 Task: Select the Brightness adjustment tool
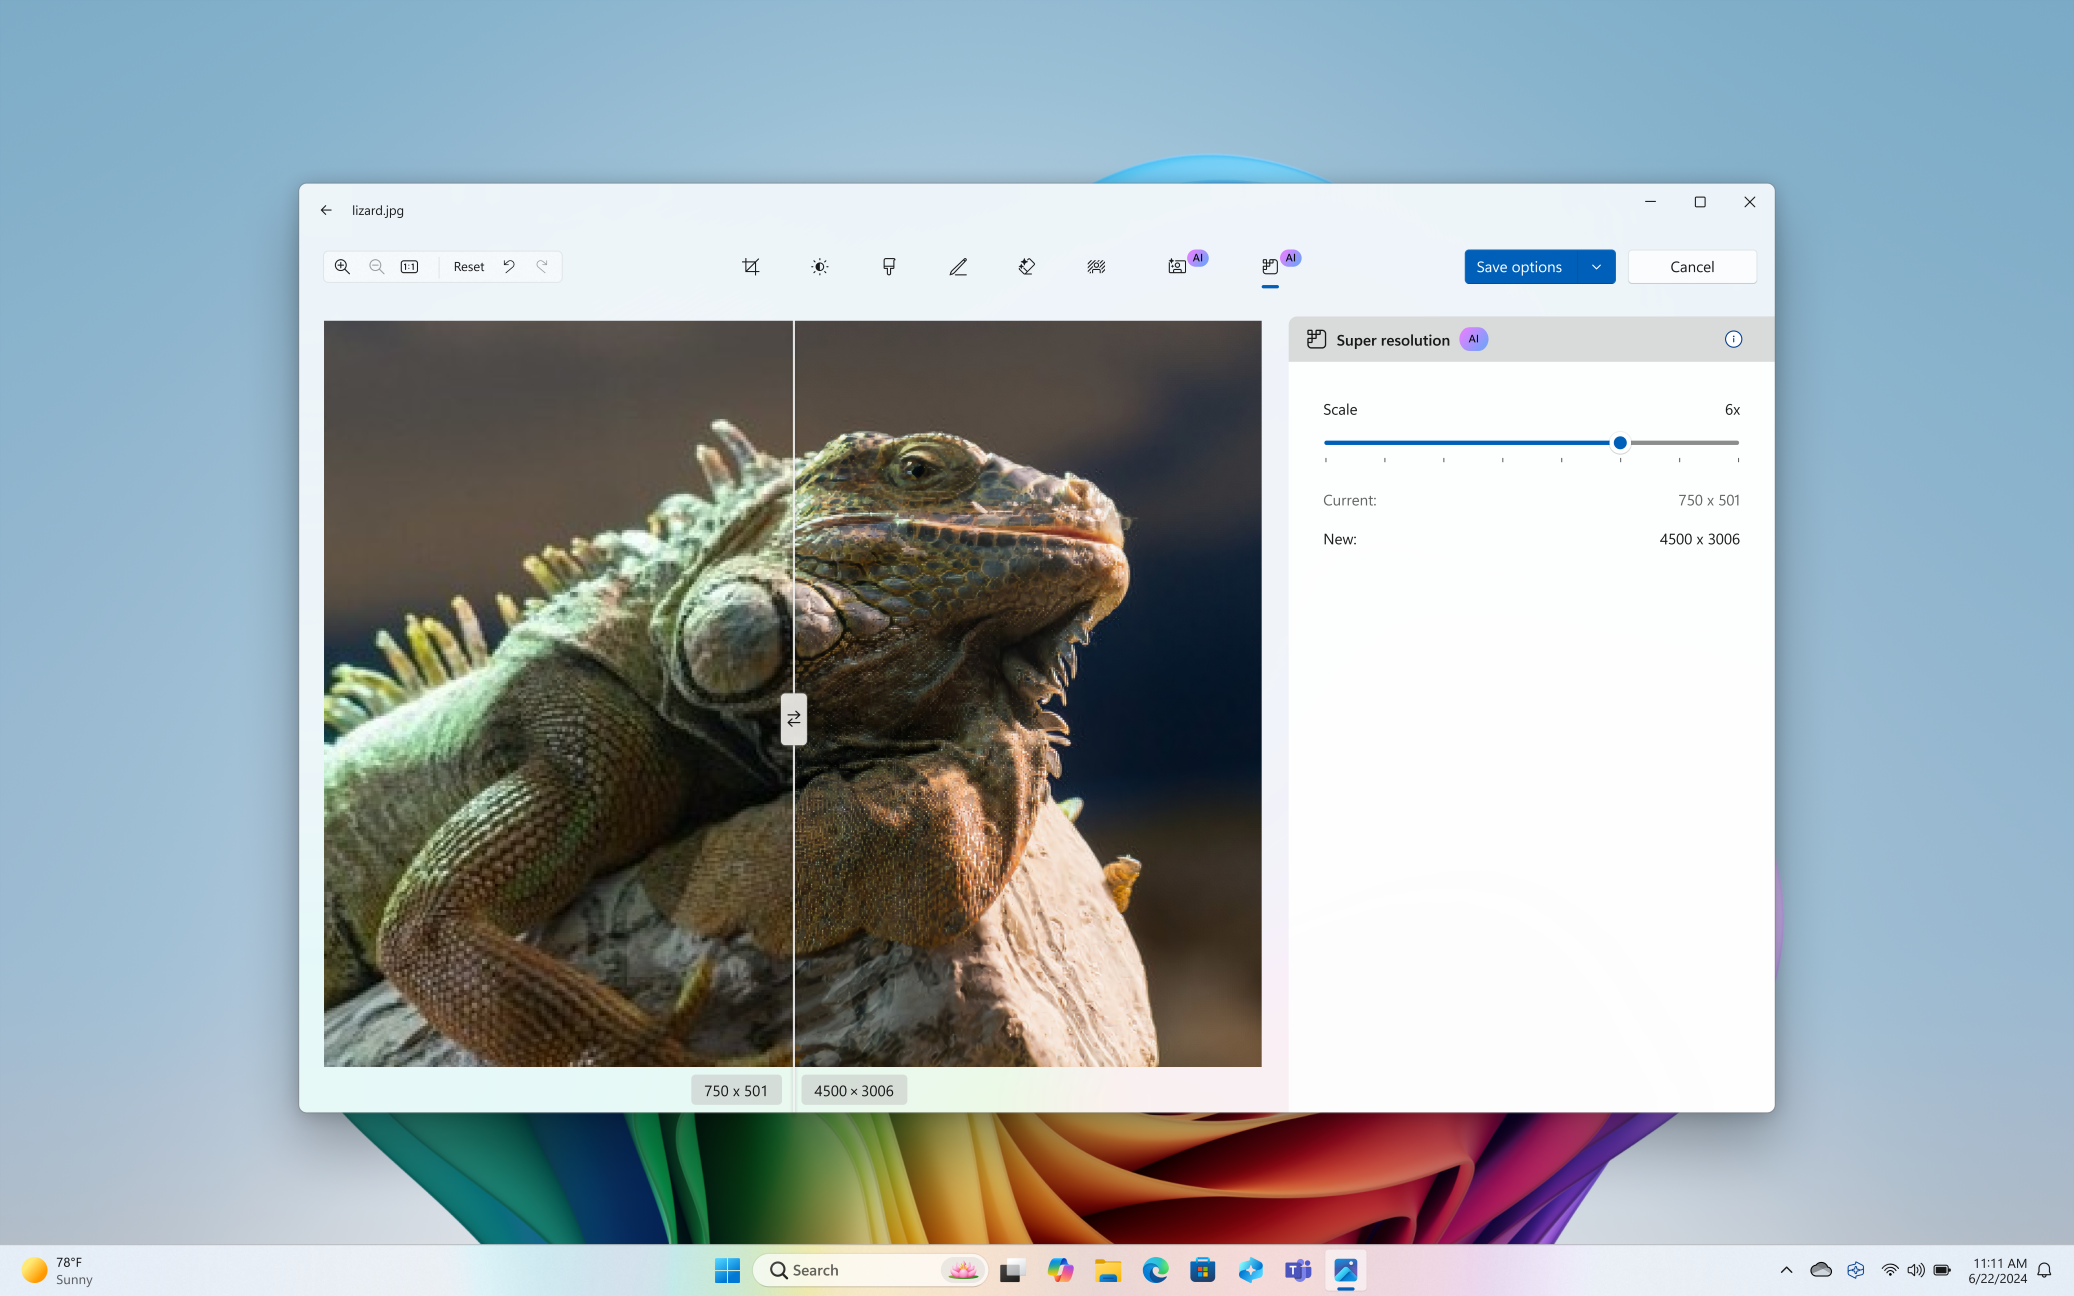[x=818, y=266]
